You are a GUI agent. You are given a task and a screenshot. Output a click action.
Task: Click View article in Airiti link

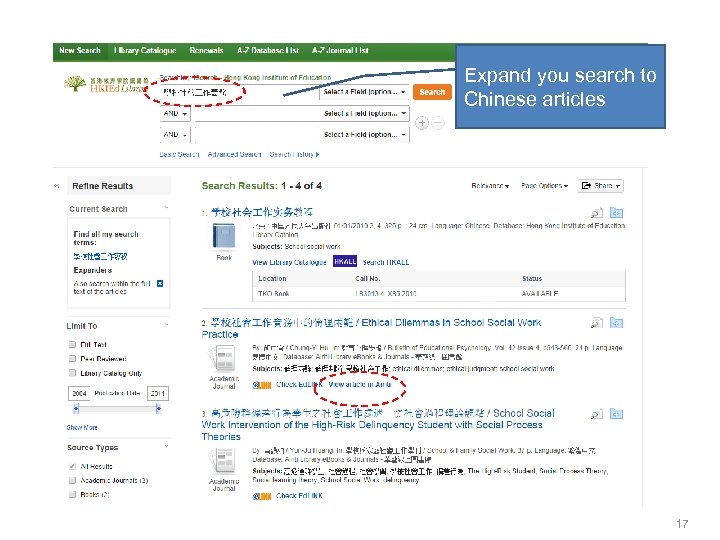coord(360,384)
